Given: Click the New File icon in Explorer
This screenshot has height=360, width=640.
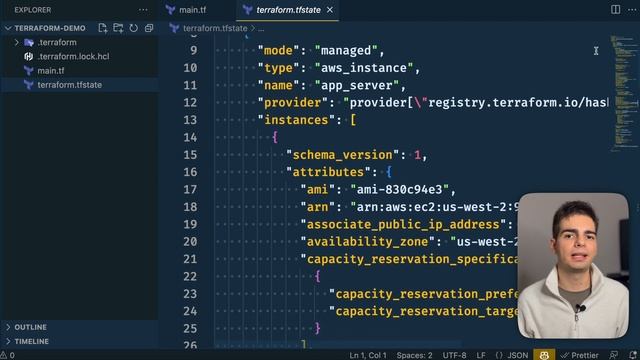Looking at the screenshot, I should (x=102, y=28).
